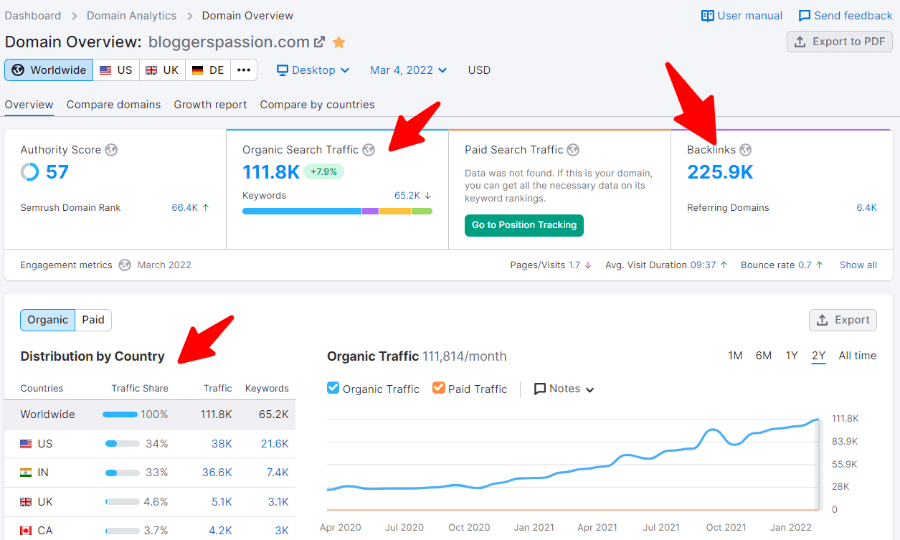Click the Send feedback speech bubble icon
The width and height of the screenshot is (900, 540).
(804, 15)
